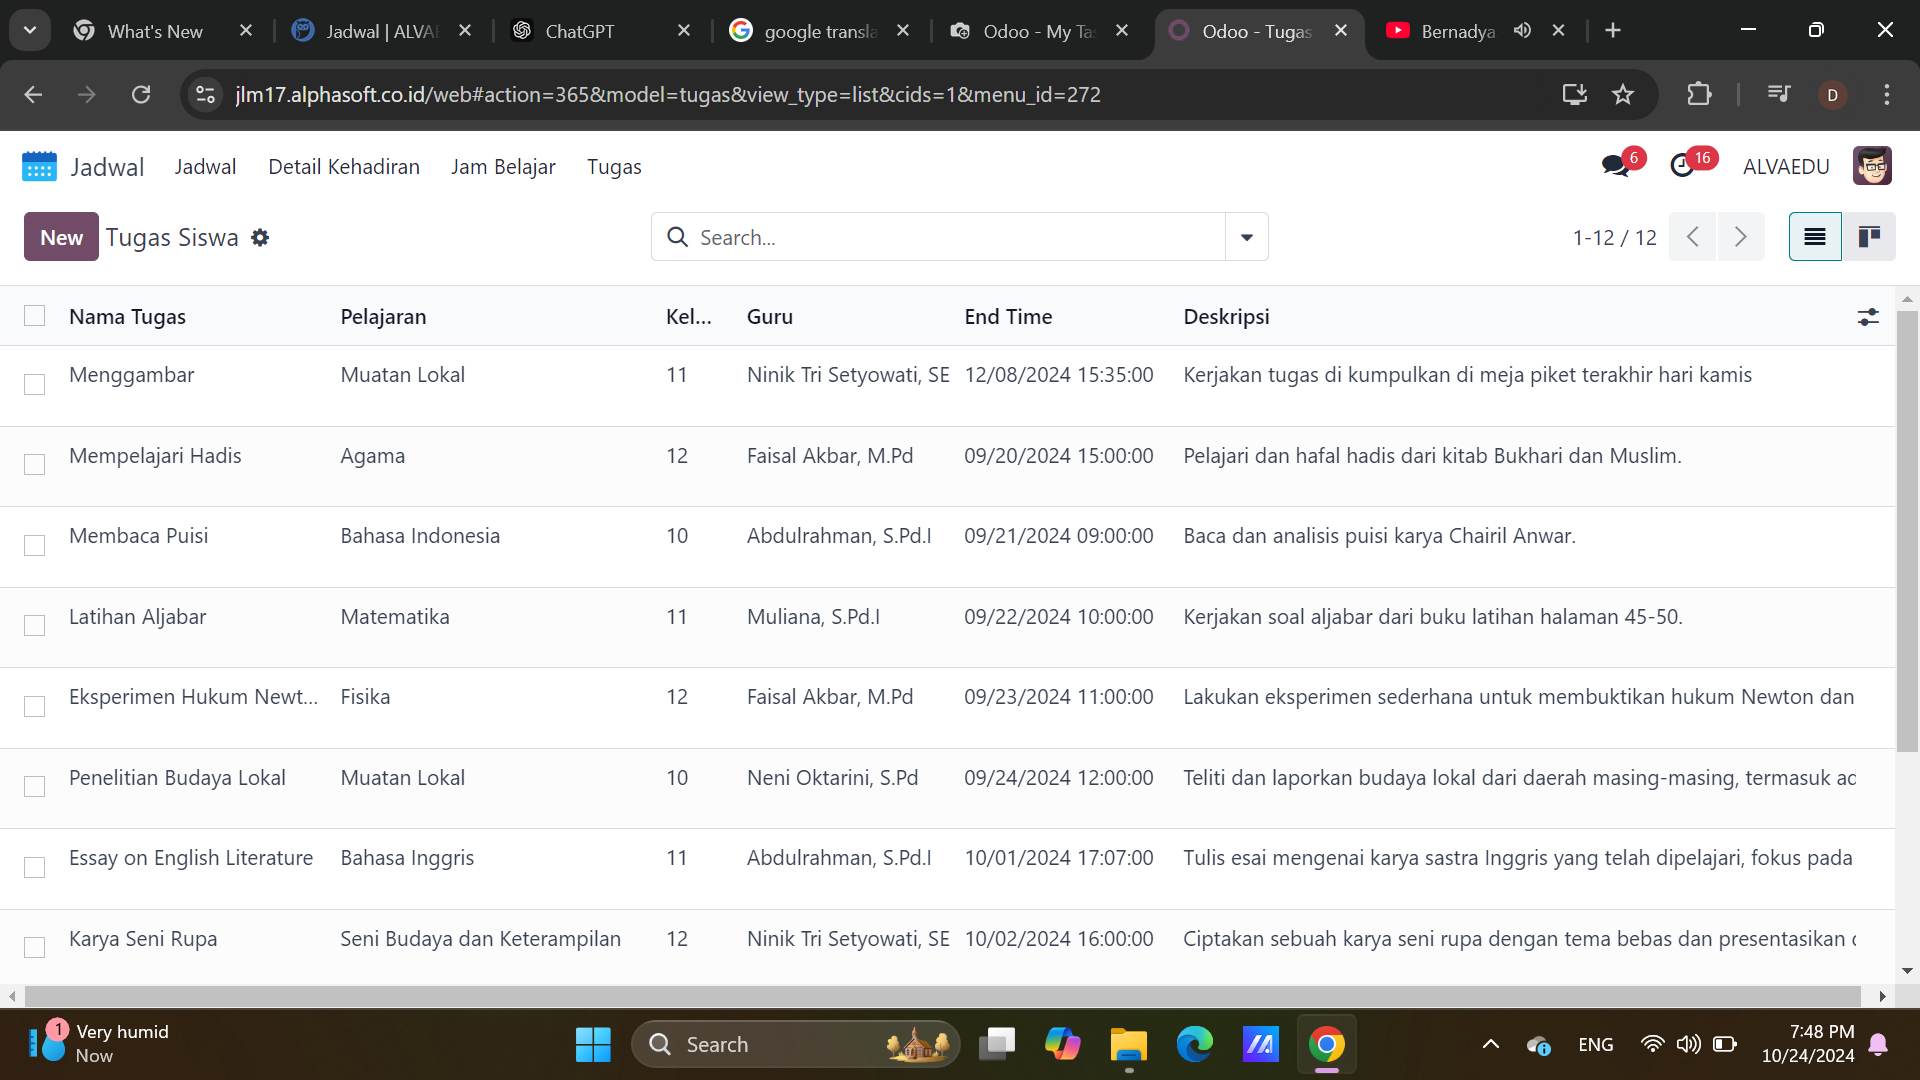Open the Jam Belajar menu
Viewport: 1920px width, 1080px height.
(502, 167)
